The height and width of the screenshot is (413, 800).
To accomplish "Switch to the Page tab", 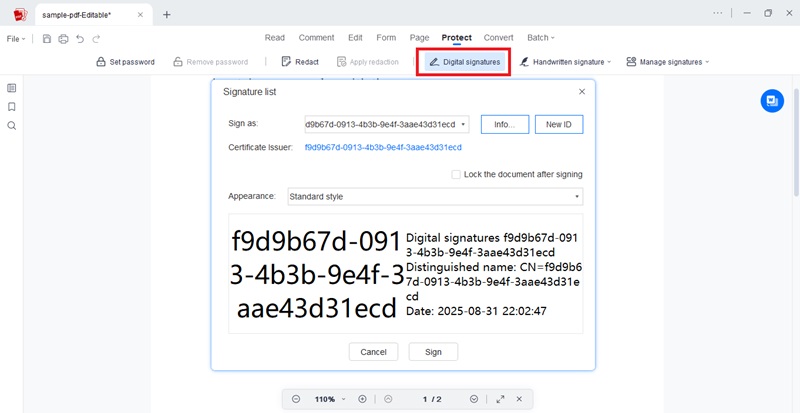I will [x=419, y=38].
